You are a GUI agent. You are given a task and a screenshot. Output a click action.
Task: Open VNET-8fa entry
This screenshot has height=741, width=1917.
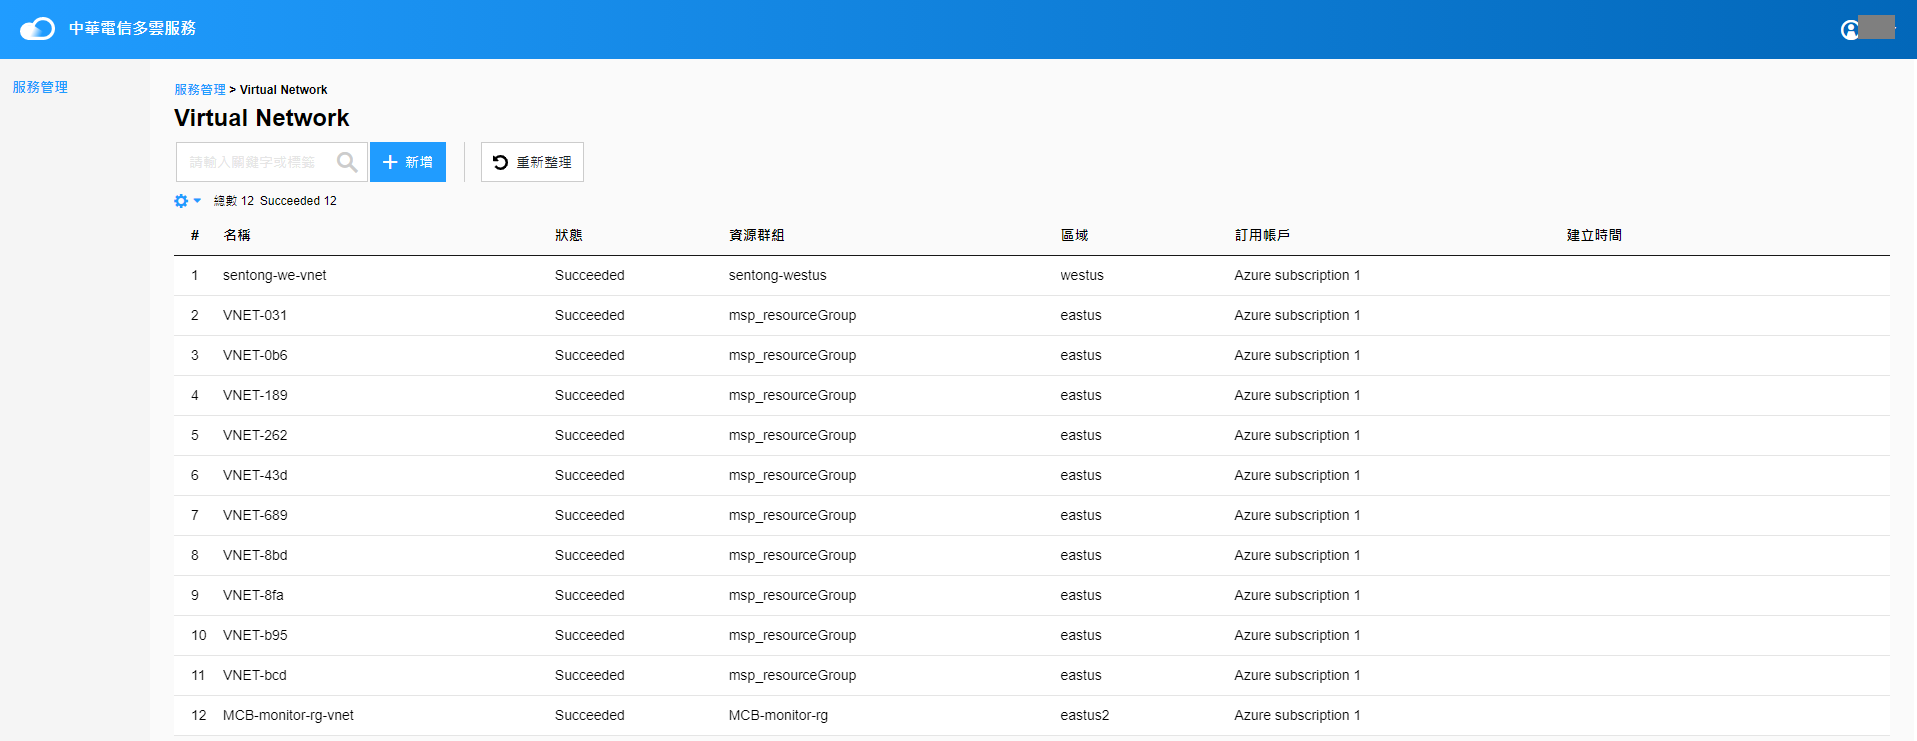pos(253,595)
